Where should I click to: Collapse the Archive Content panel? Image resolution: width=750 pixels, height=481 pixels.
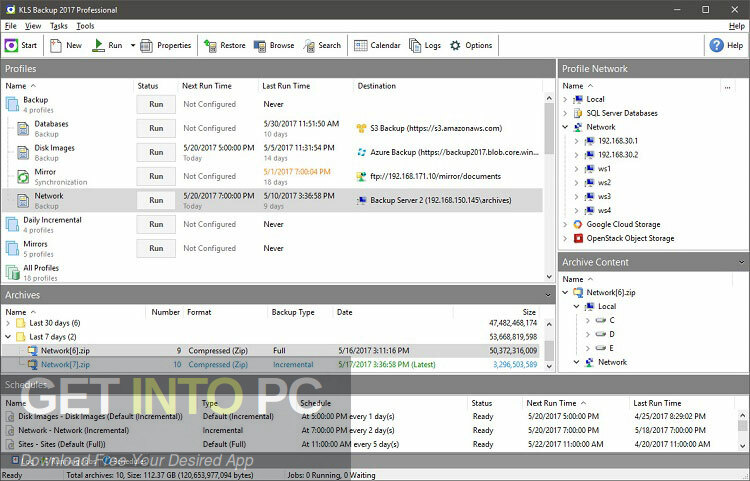[x=741, y=262]
